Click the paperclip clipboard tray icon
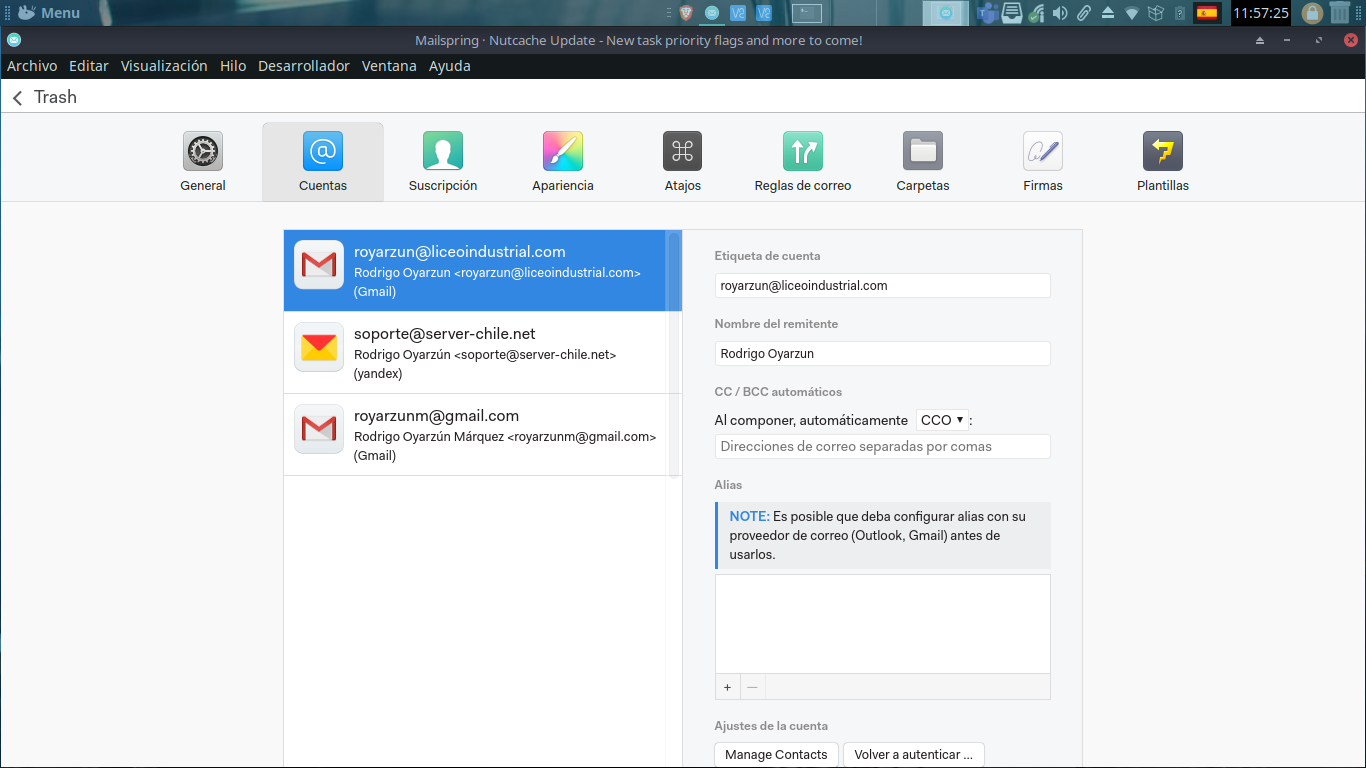 (x=1084, y=13)
